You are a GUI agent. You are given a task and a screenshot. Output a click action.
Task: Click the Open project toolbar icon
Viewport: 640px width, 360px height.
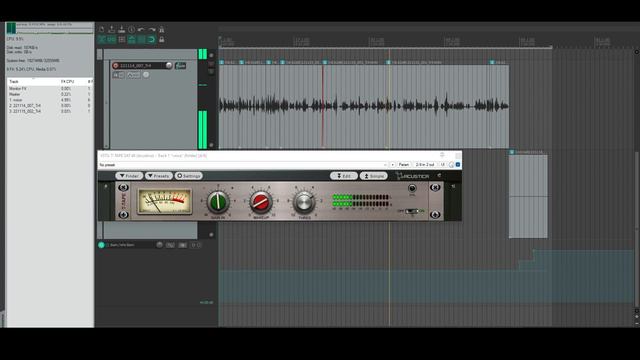coord(111,29)
